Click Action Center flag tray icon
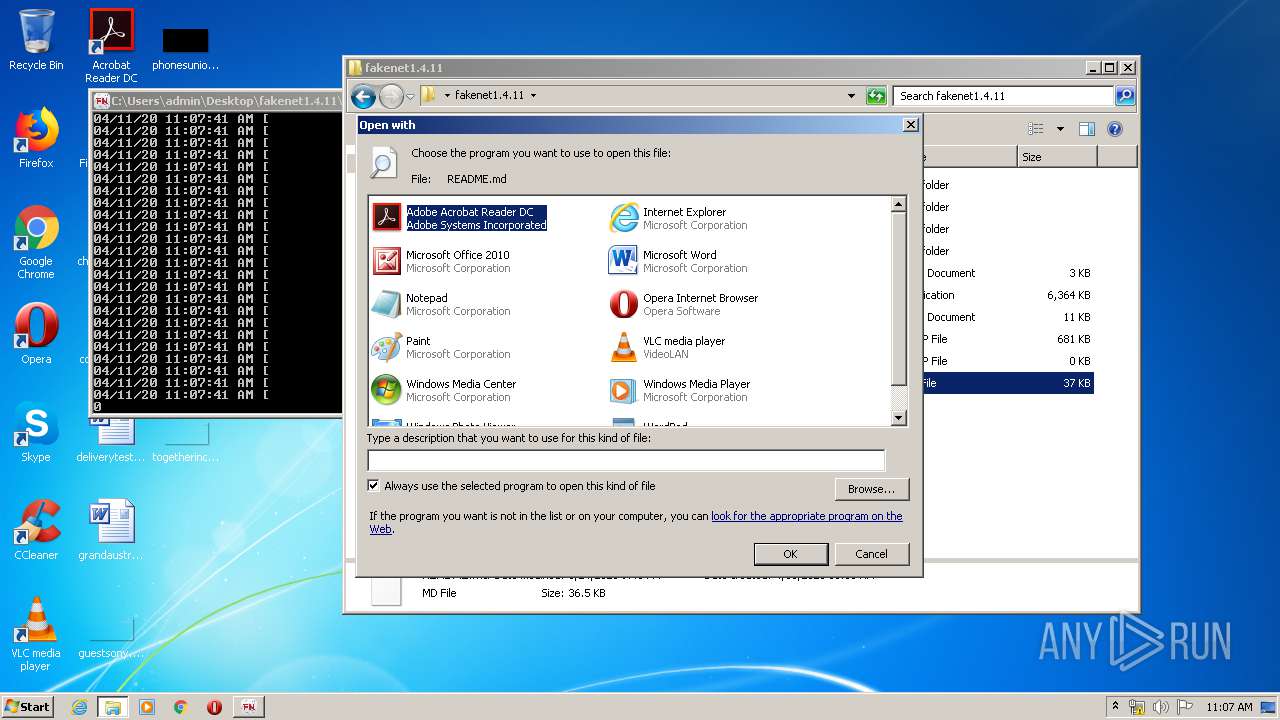The width and height of the screenshot is (1280, 720). pos(1183,707)
